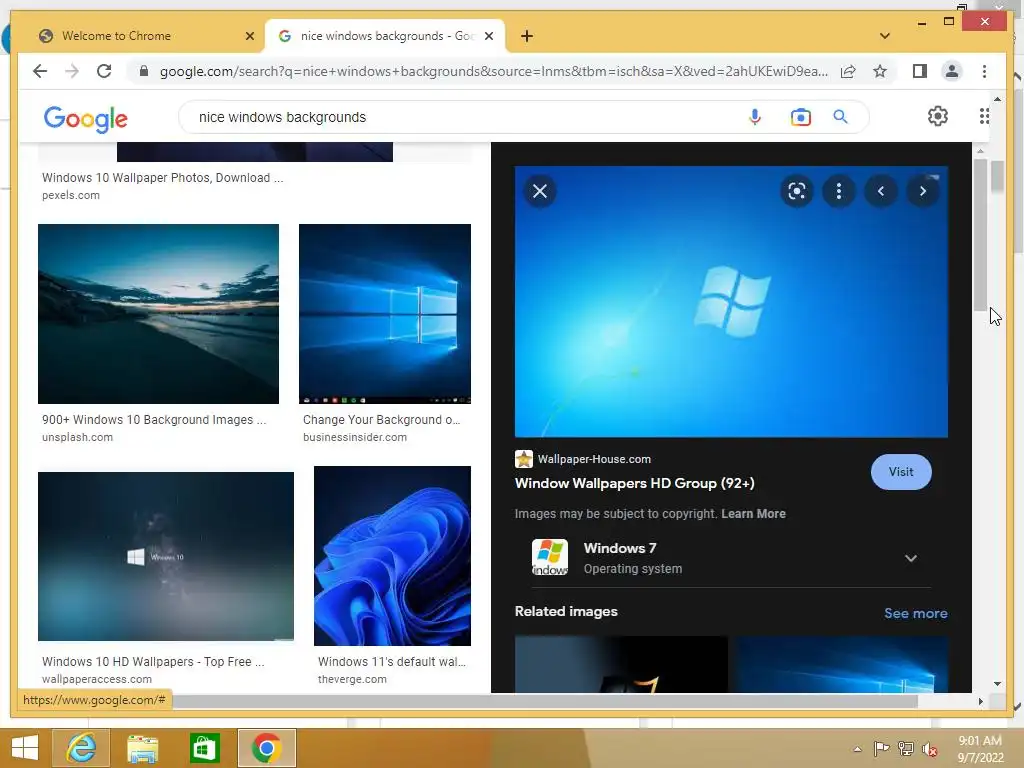Show previous image in preview
Image resolution: width=1024 pixels, height=768 pixels.
pyautogui.click(x=880, y=191)
